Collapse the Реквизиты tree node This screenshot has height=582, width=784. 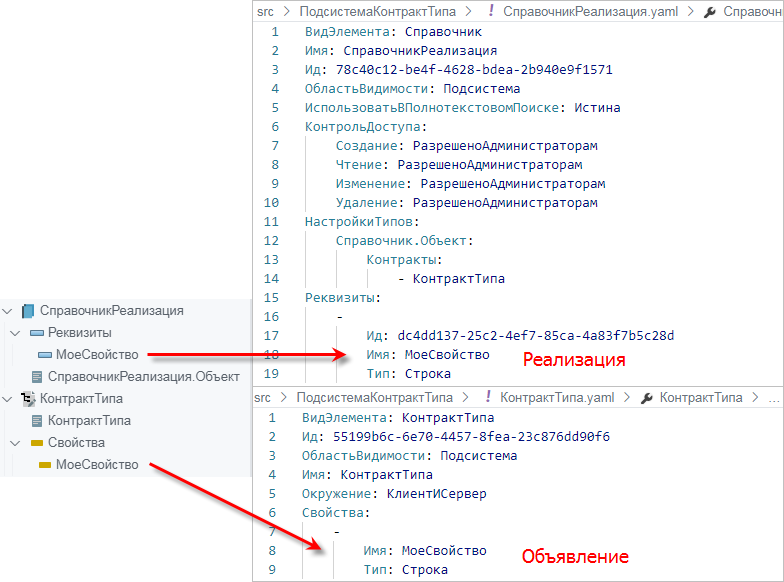pos(15,333)
